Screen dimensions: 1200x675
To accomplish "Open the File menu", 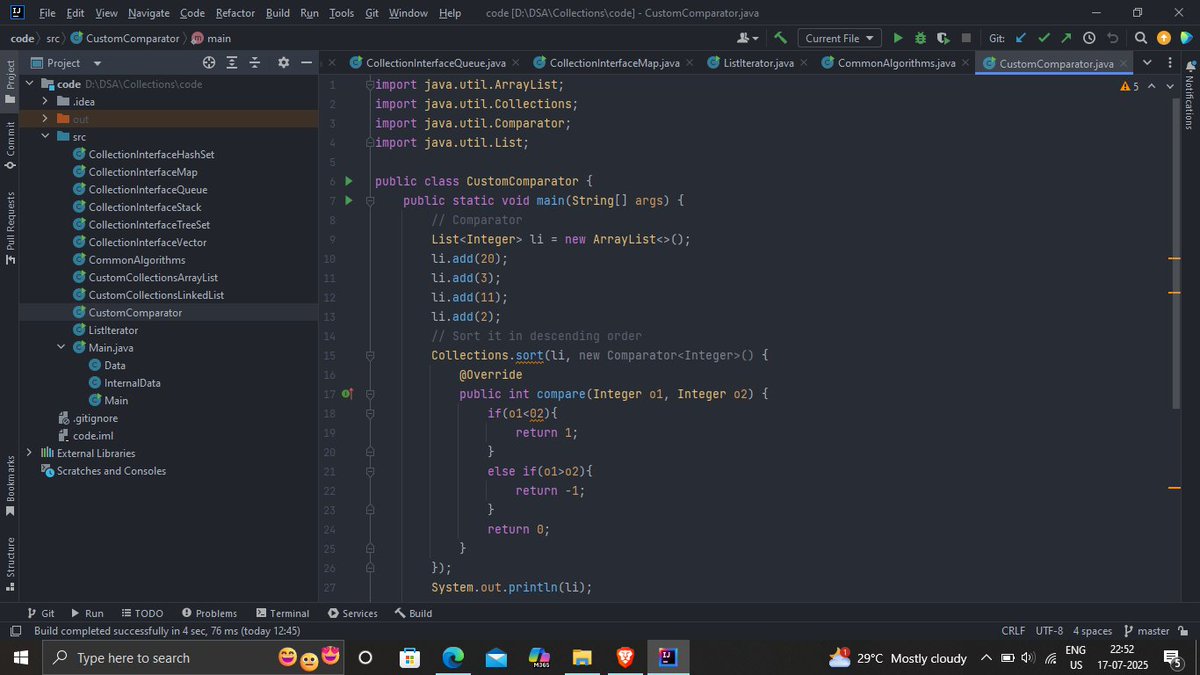I will pyautogui.click(x=47, y=13).
